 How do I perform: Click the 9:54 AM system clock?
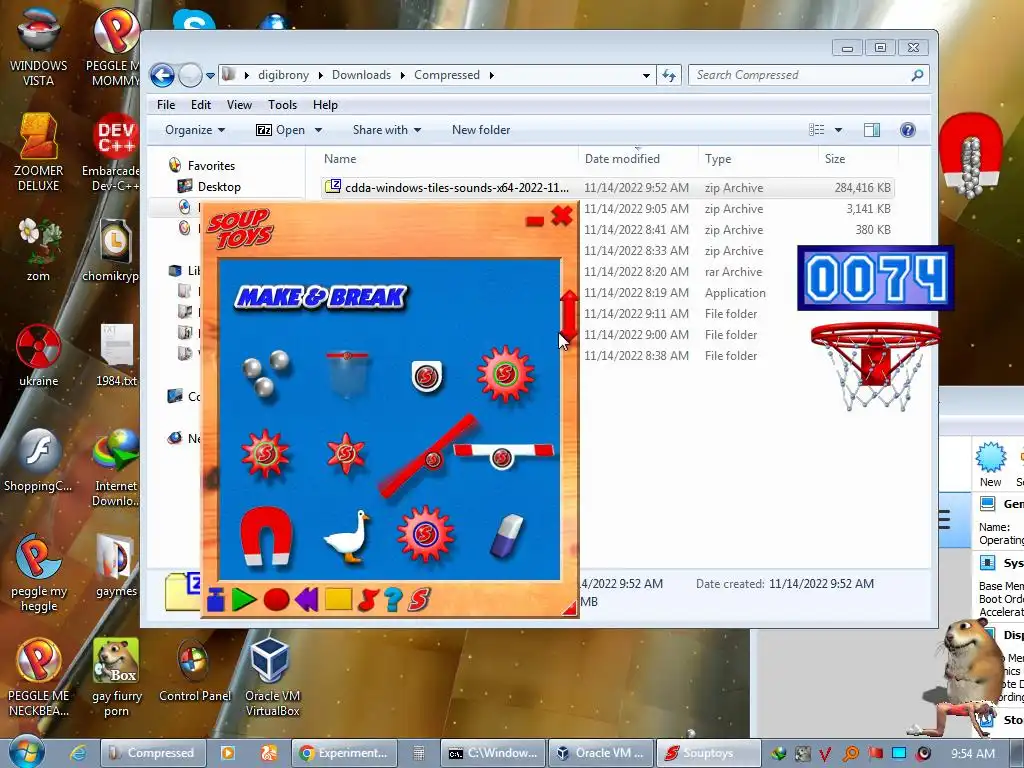973,753
